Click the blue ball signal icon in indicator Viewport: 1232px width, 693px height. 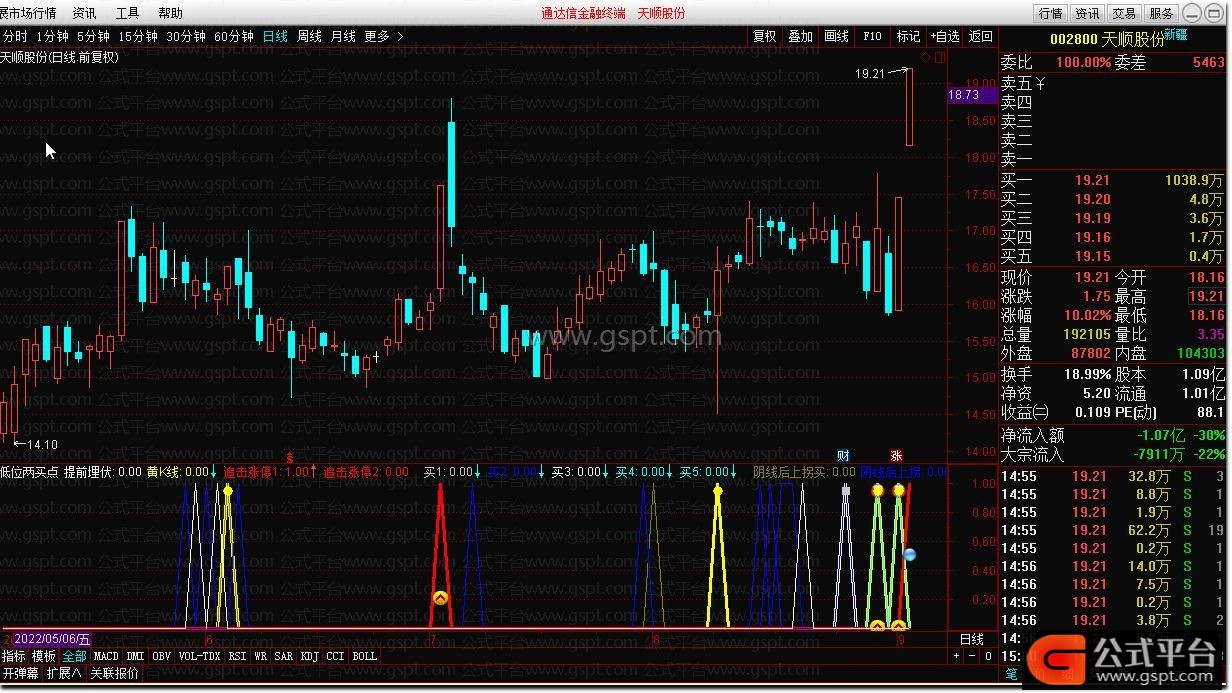tap(910, 554)
